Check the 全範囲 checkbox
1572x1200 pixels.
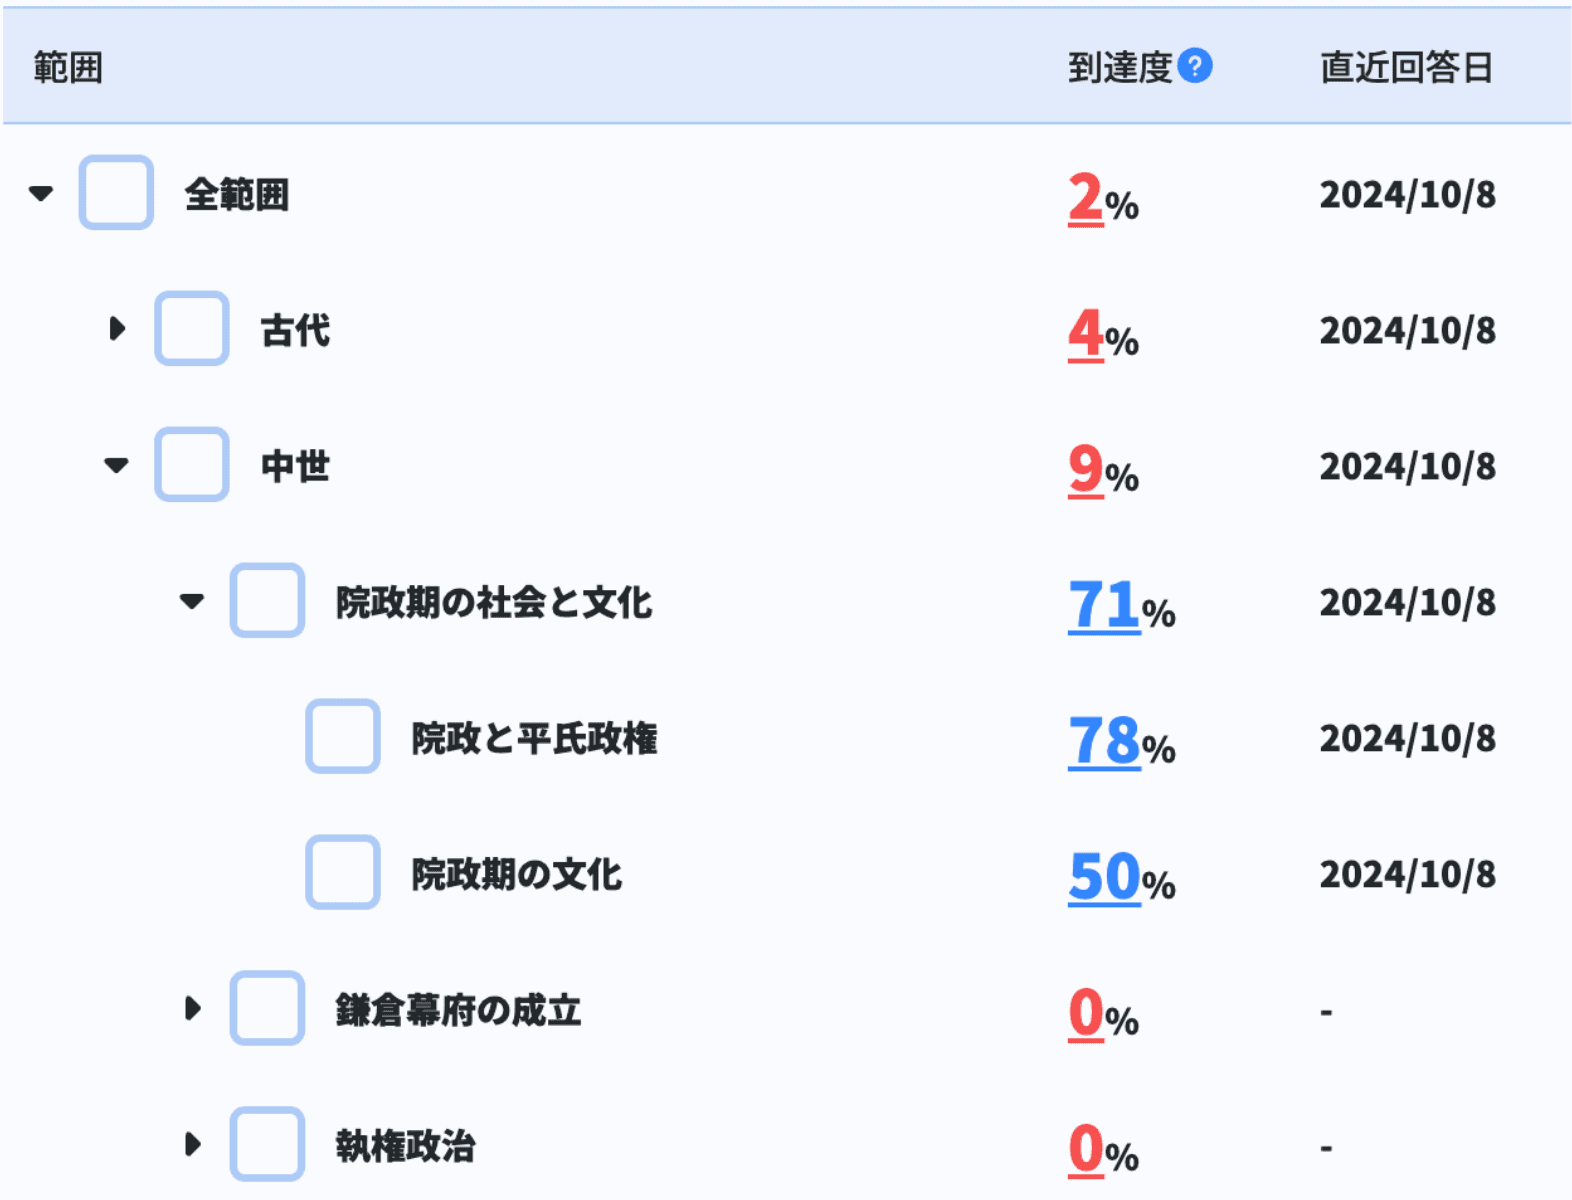tap(115, 194)
